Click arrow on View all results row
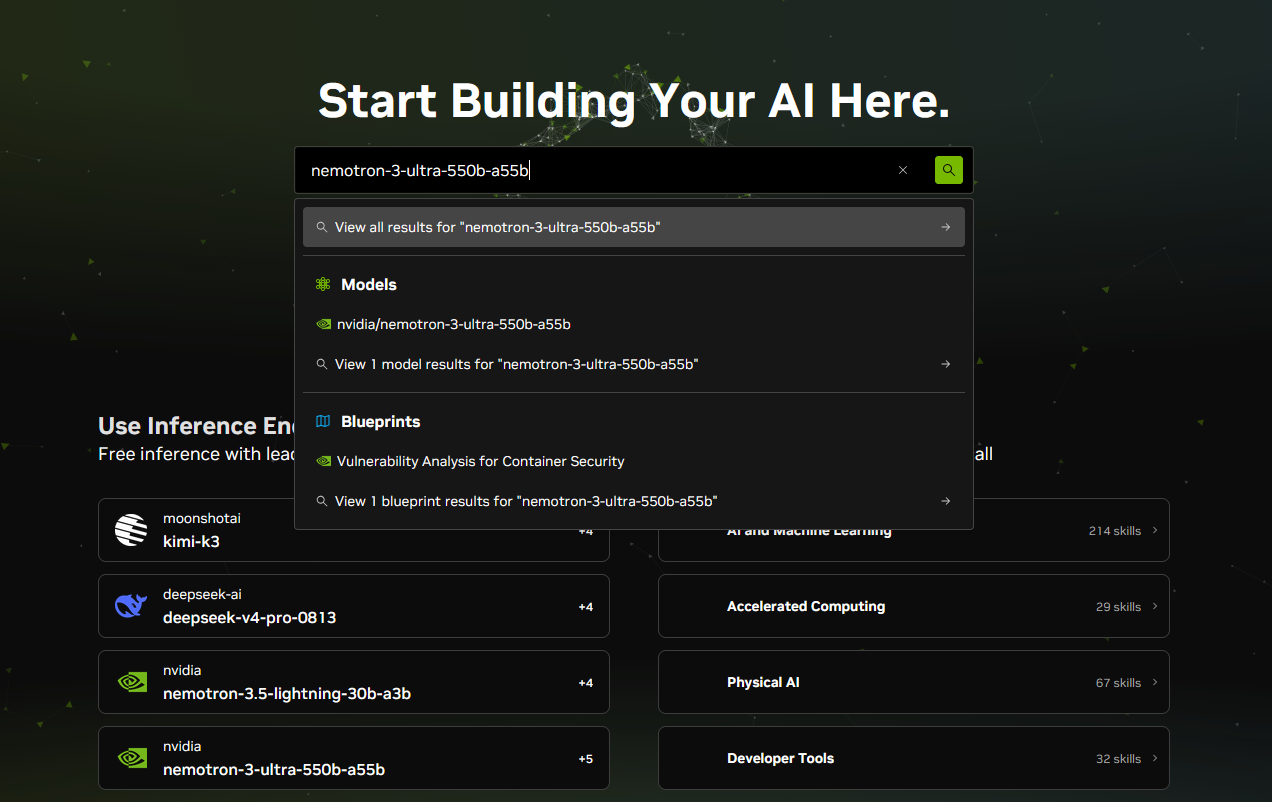Viewport: 1272px width, 802px height. [x=945, y=227]
